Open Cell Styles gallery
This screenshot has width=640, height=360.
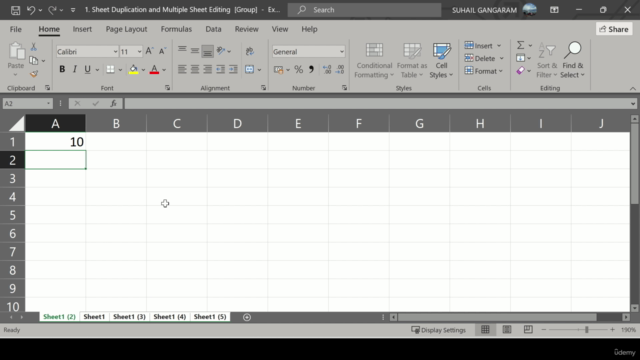coord(441,60)
